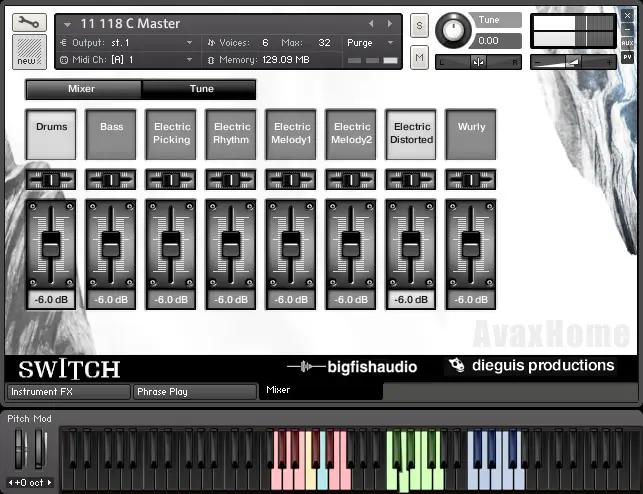Click the volume minus icon
Screen dimensions: 643x494
538,63
